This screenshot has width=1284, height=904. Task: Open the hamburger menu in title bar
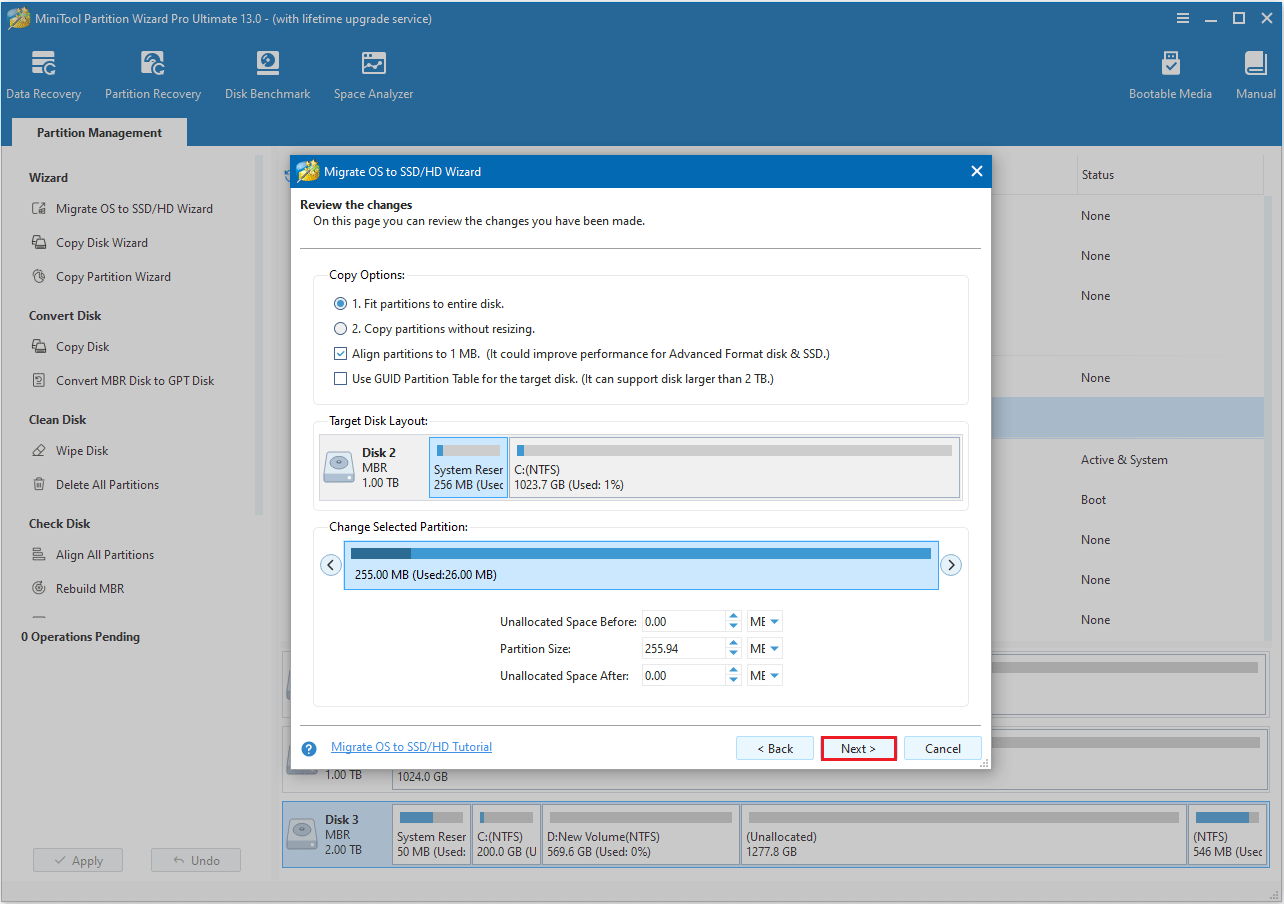[x=1183, y=17]
